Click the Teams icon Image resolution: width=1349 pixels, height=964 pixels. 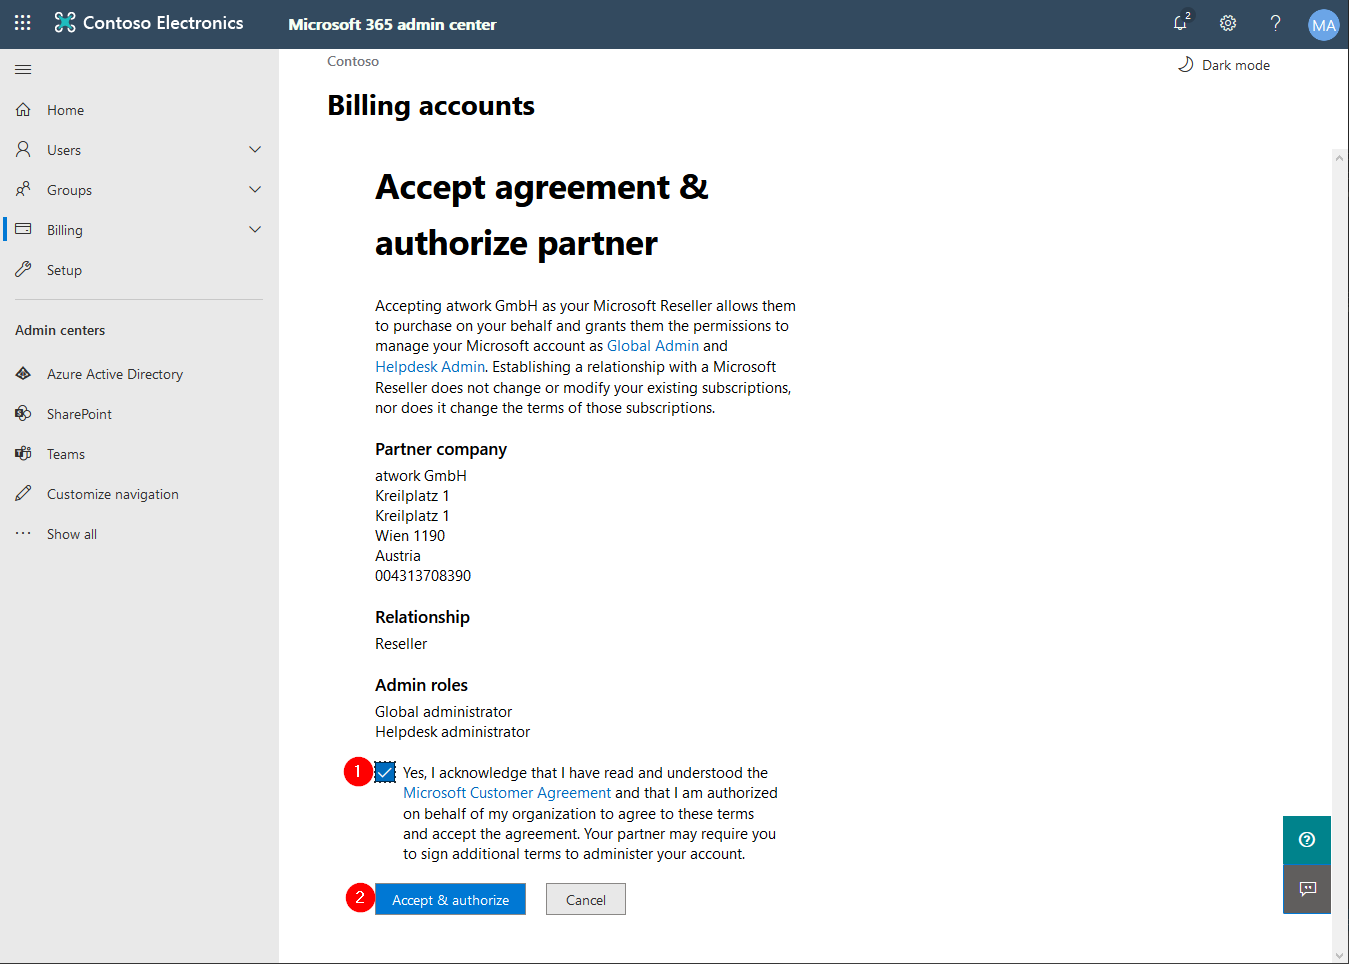coord(23,453)
